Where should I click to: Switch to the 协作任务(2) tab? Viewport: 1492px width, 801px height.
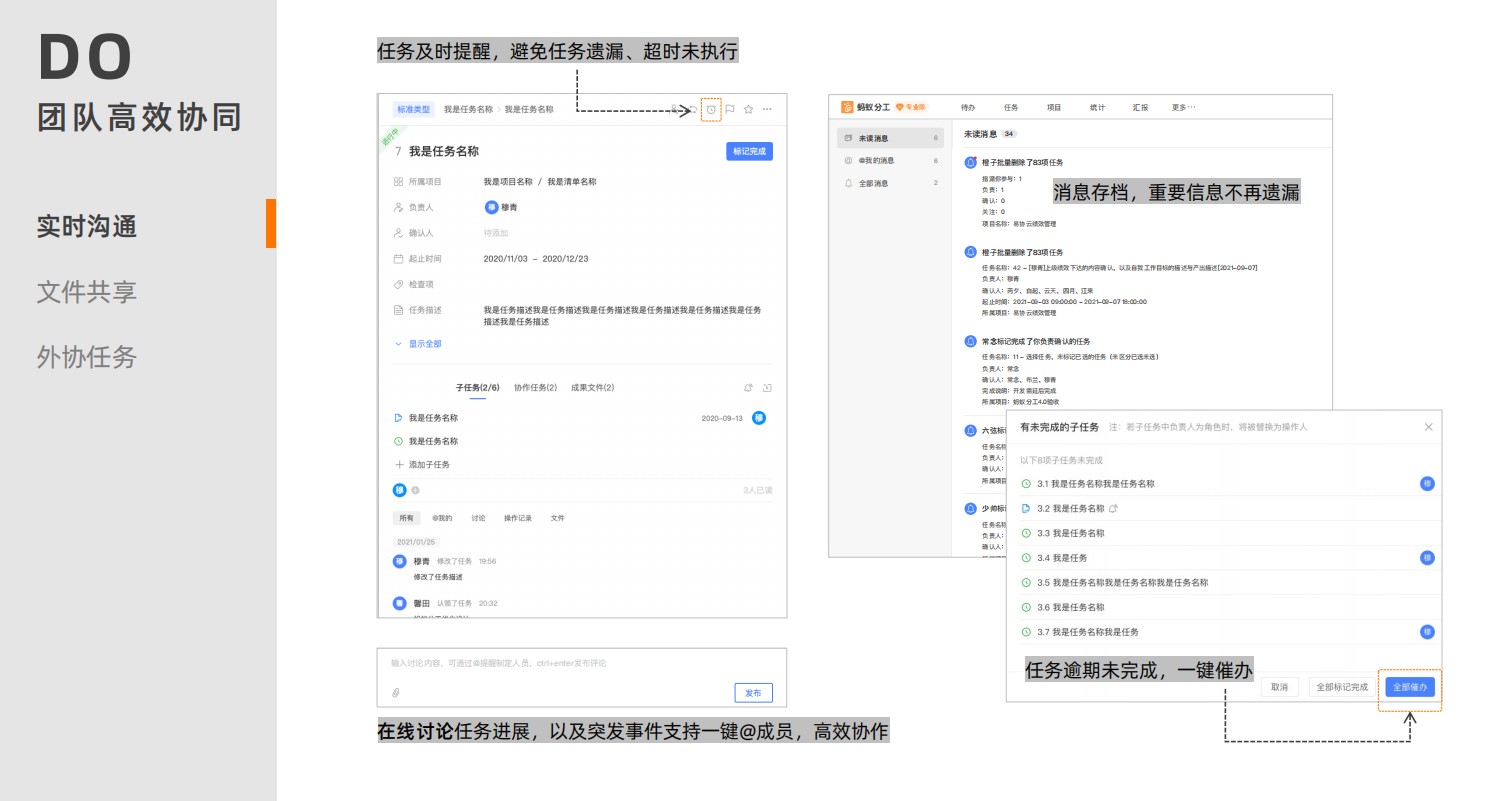coord(535,388)
